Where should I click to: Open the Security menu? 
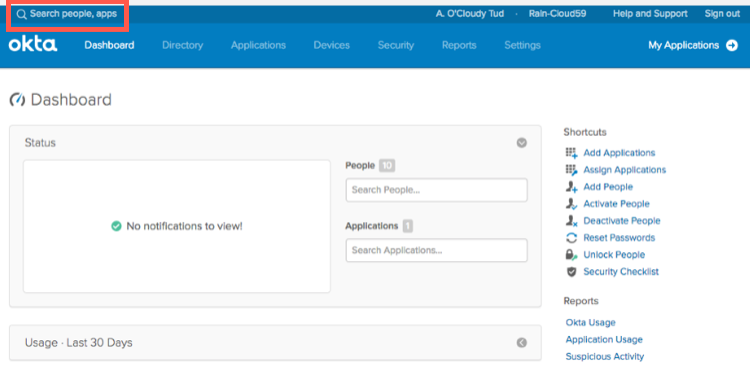tap(396, 45)
